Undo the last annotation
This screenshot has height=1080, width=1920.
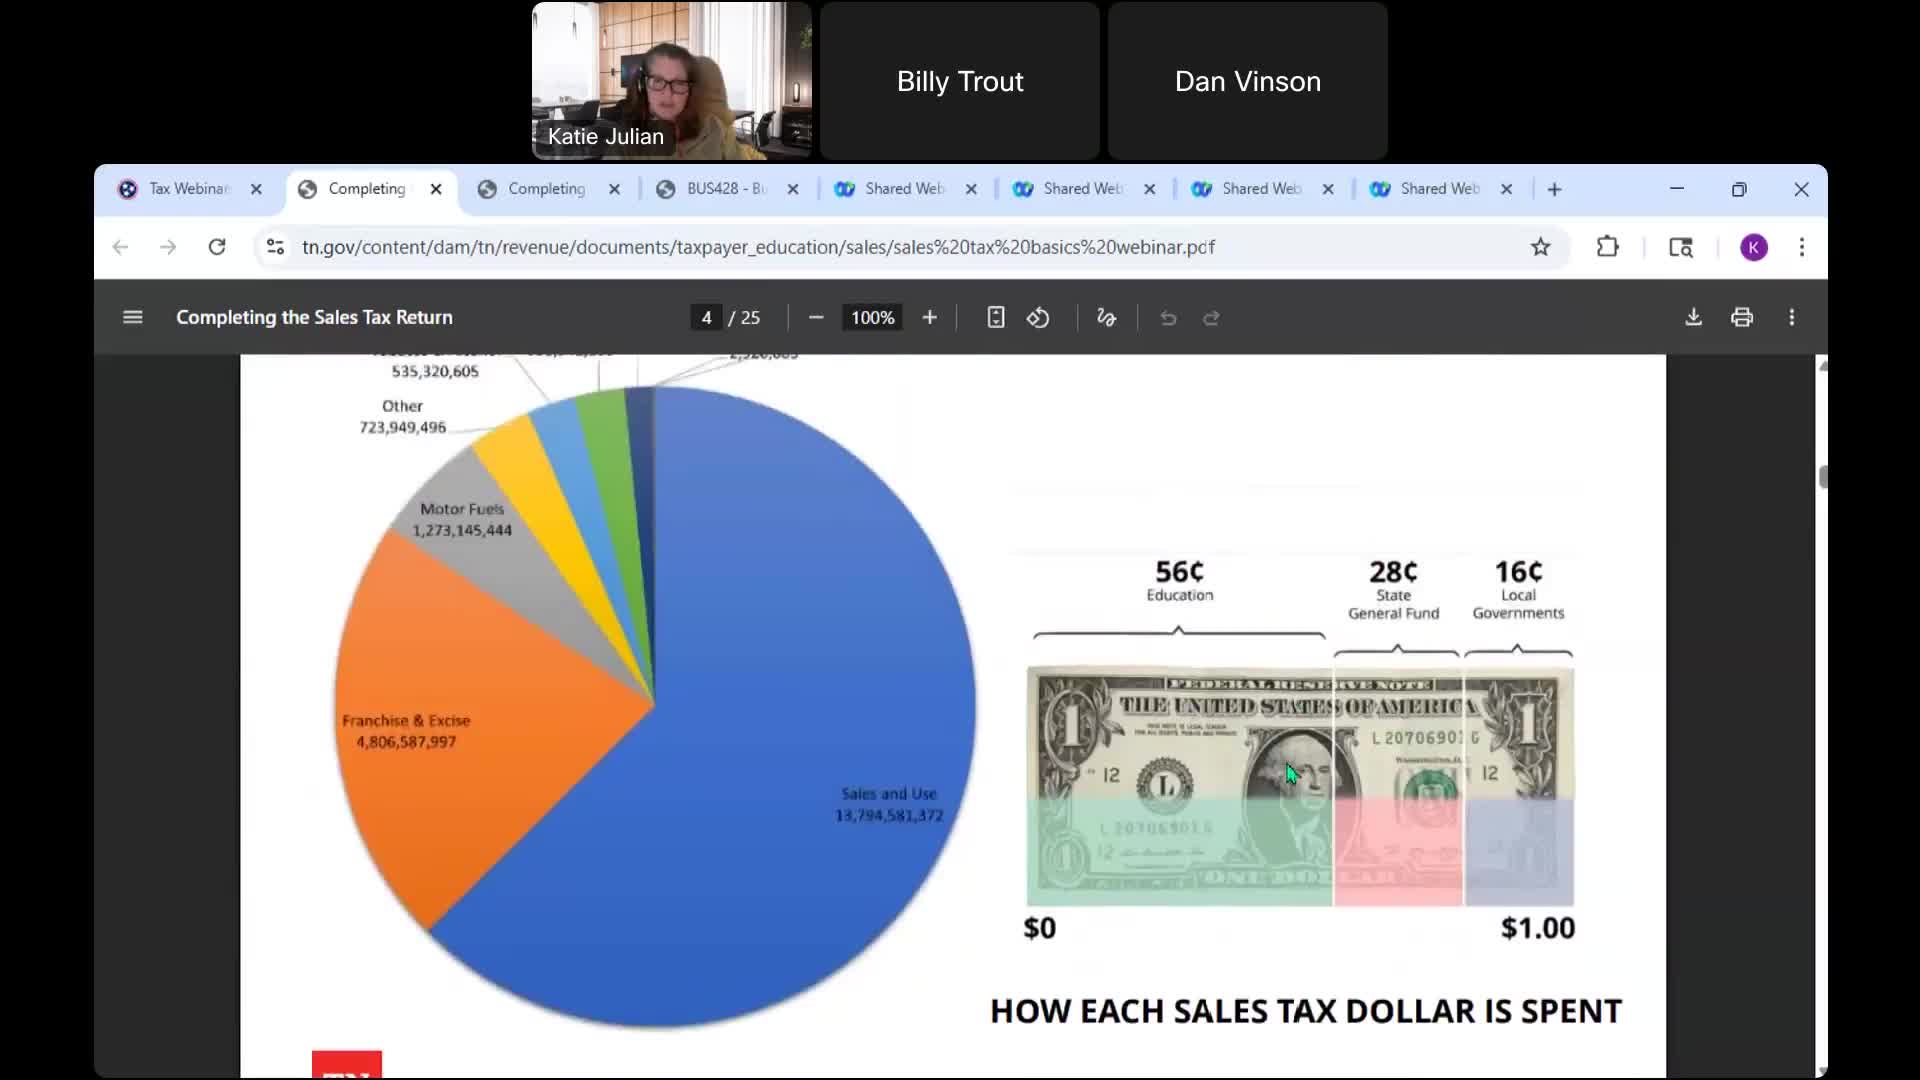[1169, 318]
